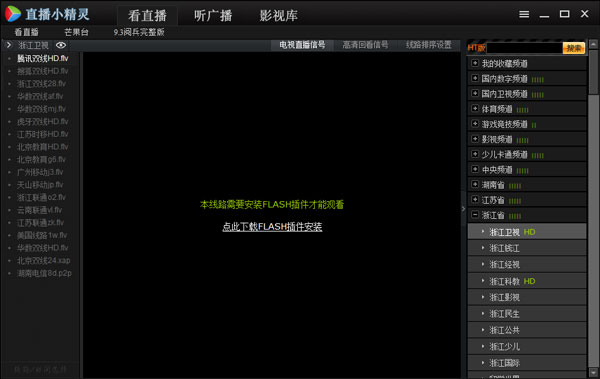Collapse channel panel using middle splitter arrow
The image size is (600, 379).
coord(463,209)
